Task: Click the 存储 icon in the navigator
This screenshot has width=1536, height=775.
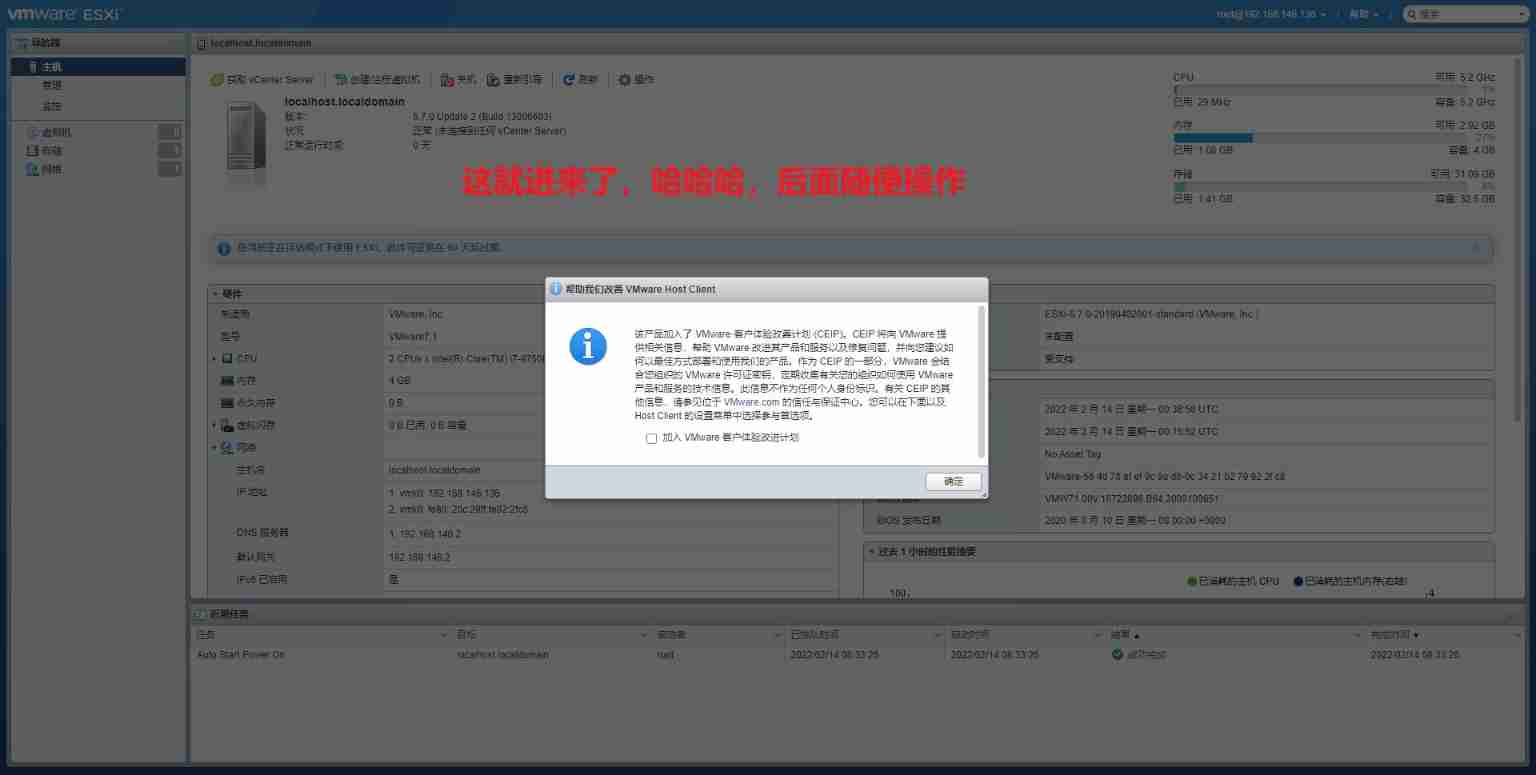Action: pyautogui.click(x=33, y=150)
